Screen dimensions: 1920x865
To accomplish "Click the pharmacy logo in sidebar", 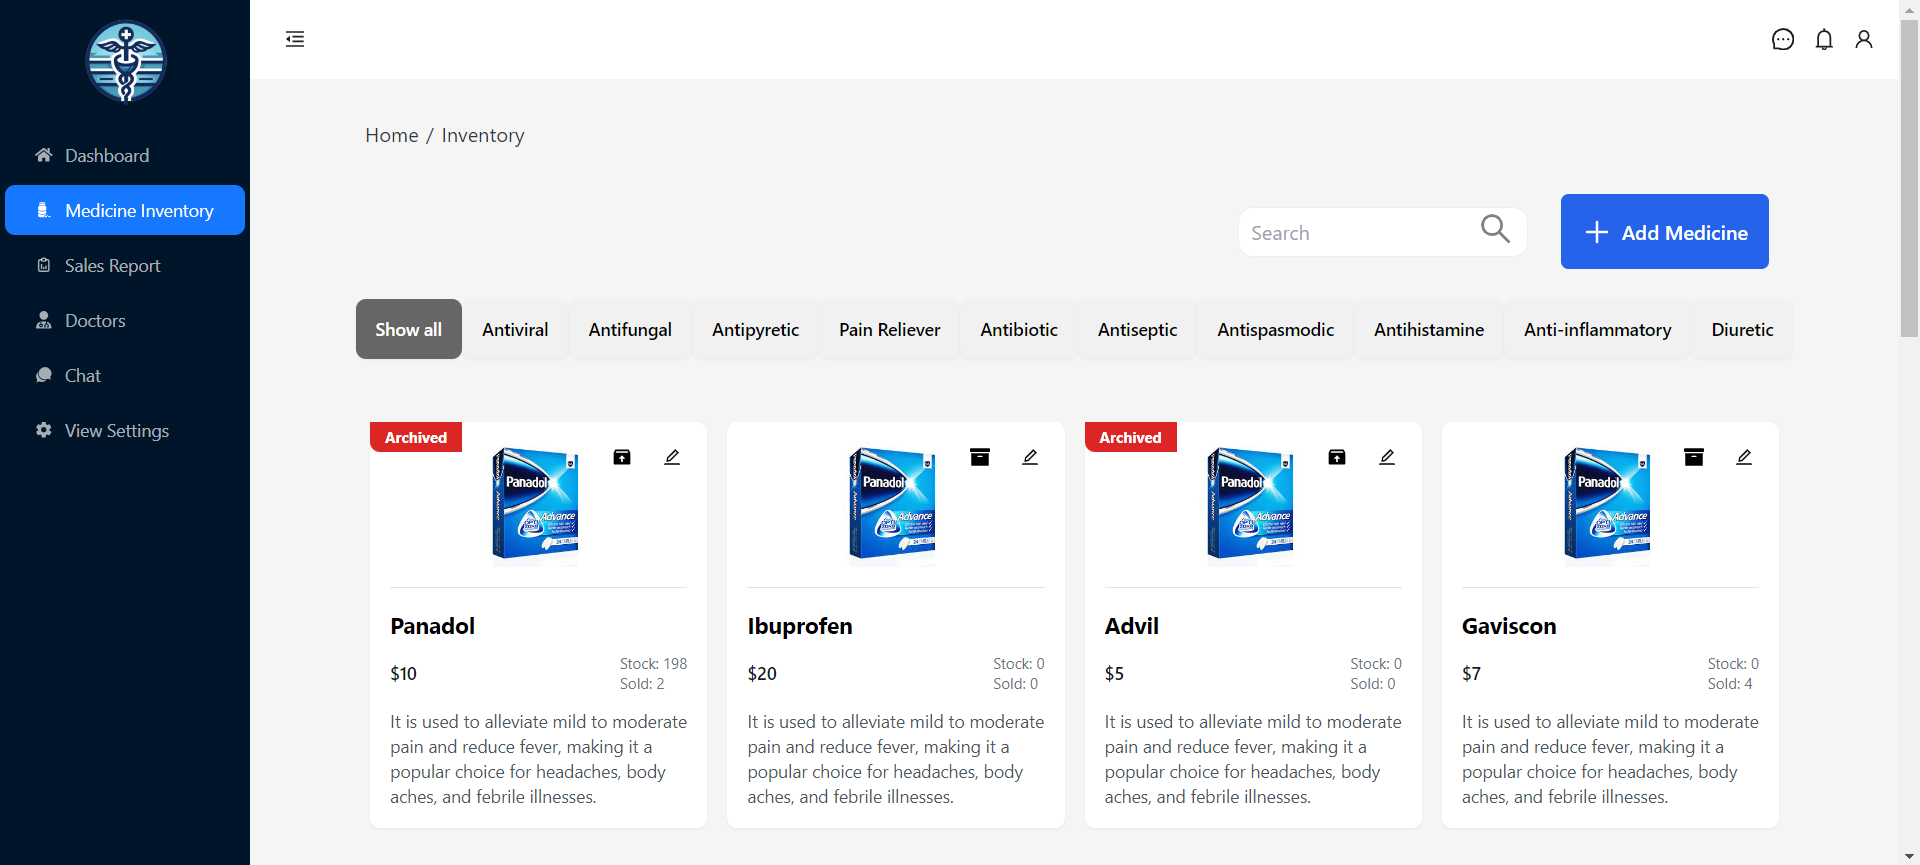I will tap(126, 62).
